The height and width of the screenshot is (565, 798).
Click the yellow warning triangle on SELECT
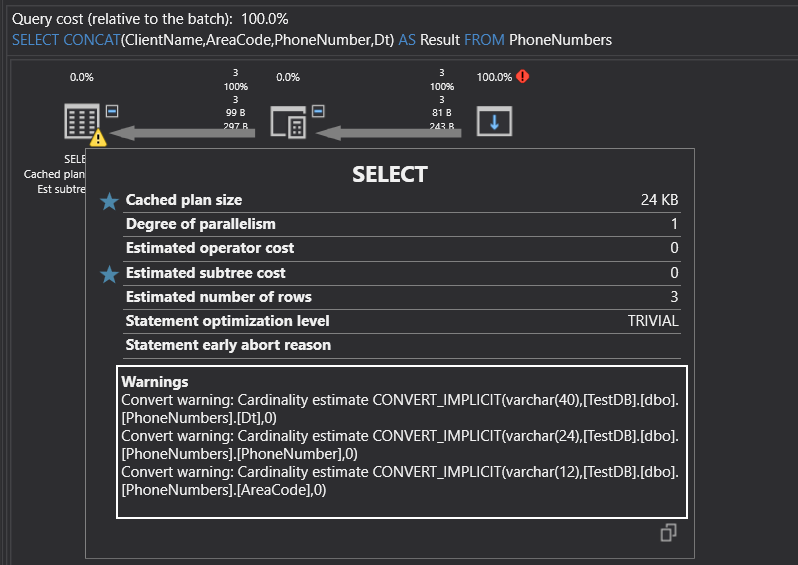tap(98, 138)
